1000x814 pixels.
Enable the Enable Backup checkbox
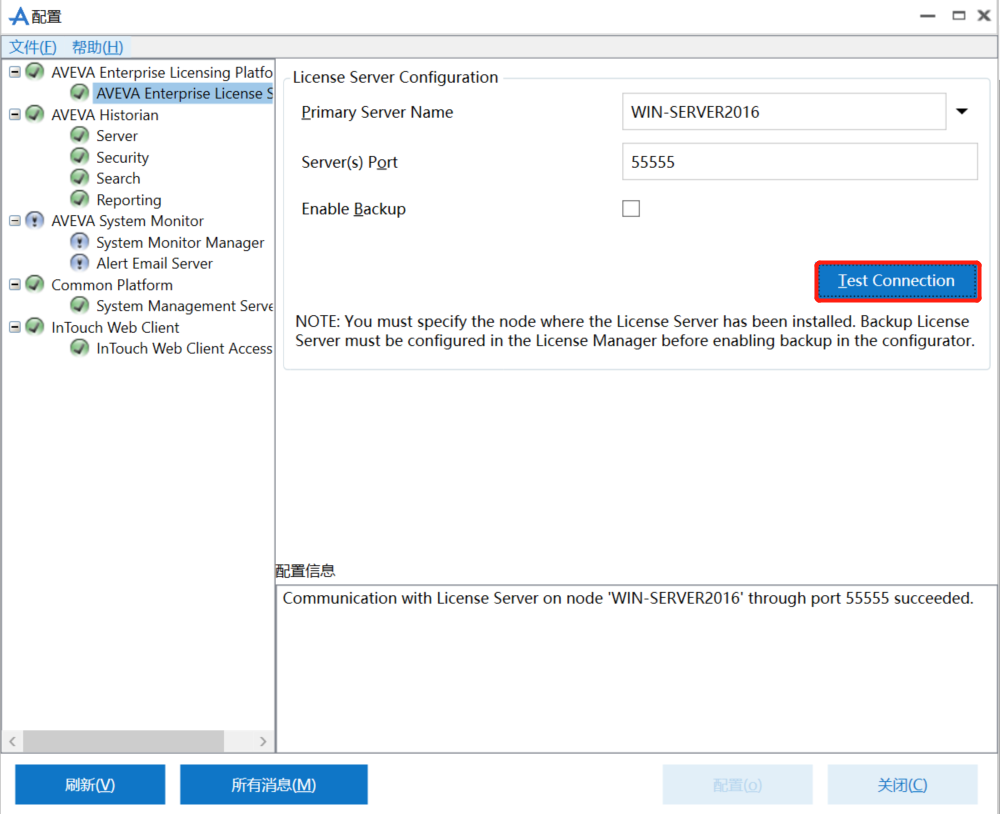(x=631, y=209)
